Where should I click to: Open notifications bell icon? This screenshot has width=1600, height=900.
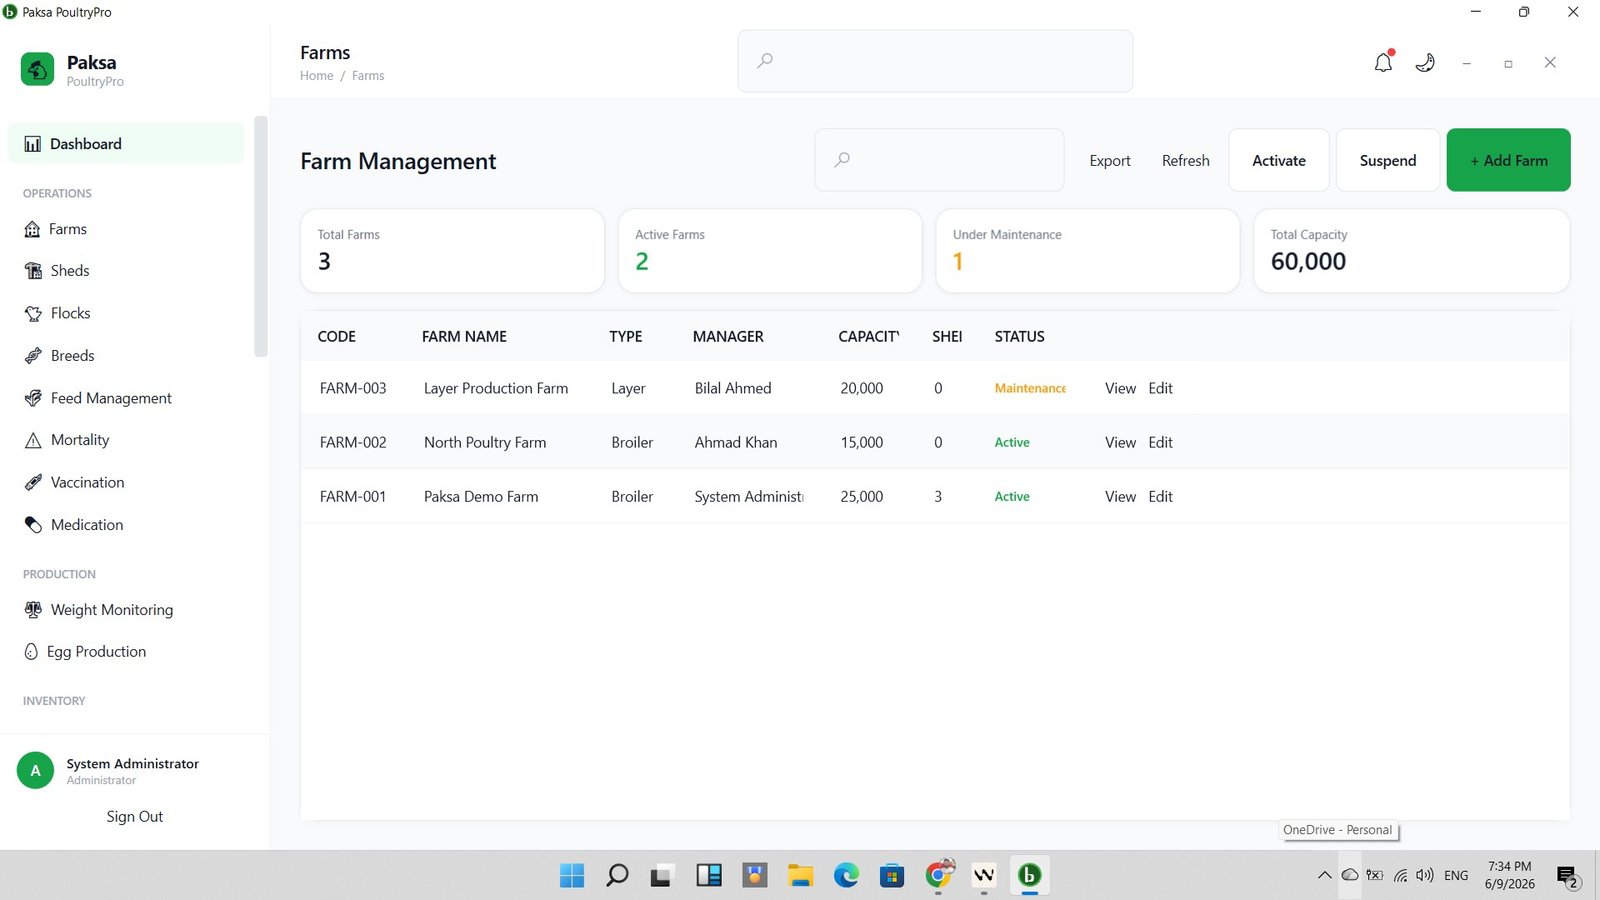(1383, 62)
